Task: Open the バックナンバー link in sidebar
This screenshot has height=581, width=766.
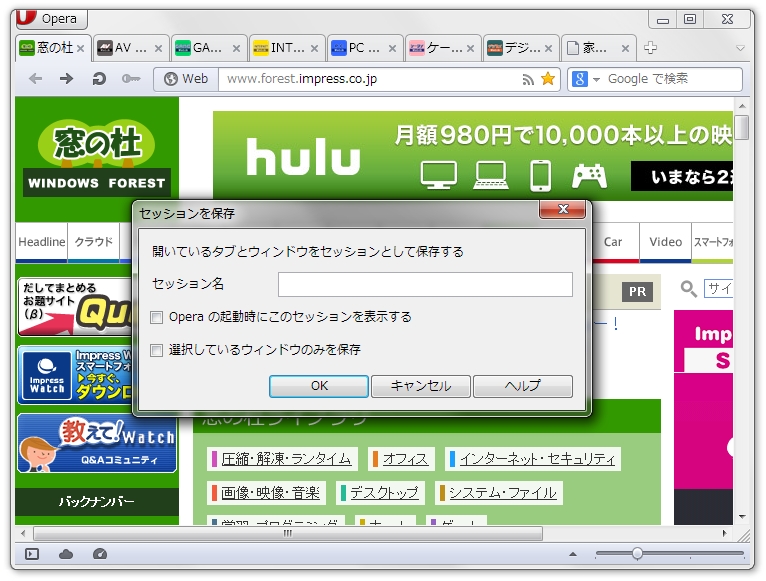Action: 97,502
